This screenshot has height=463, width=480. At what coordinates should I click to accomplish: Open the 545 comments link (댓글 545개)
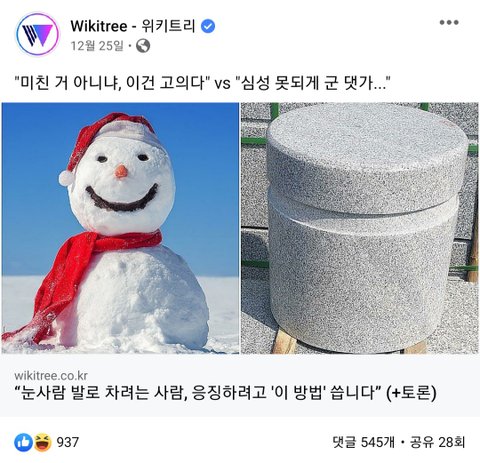pos(364,442)
